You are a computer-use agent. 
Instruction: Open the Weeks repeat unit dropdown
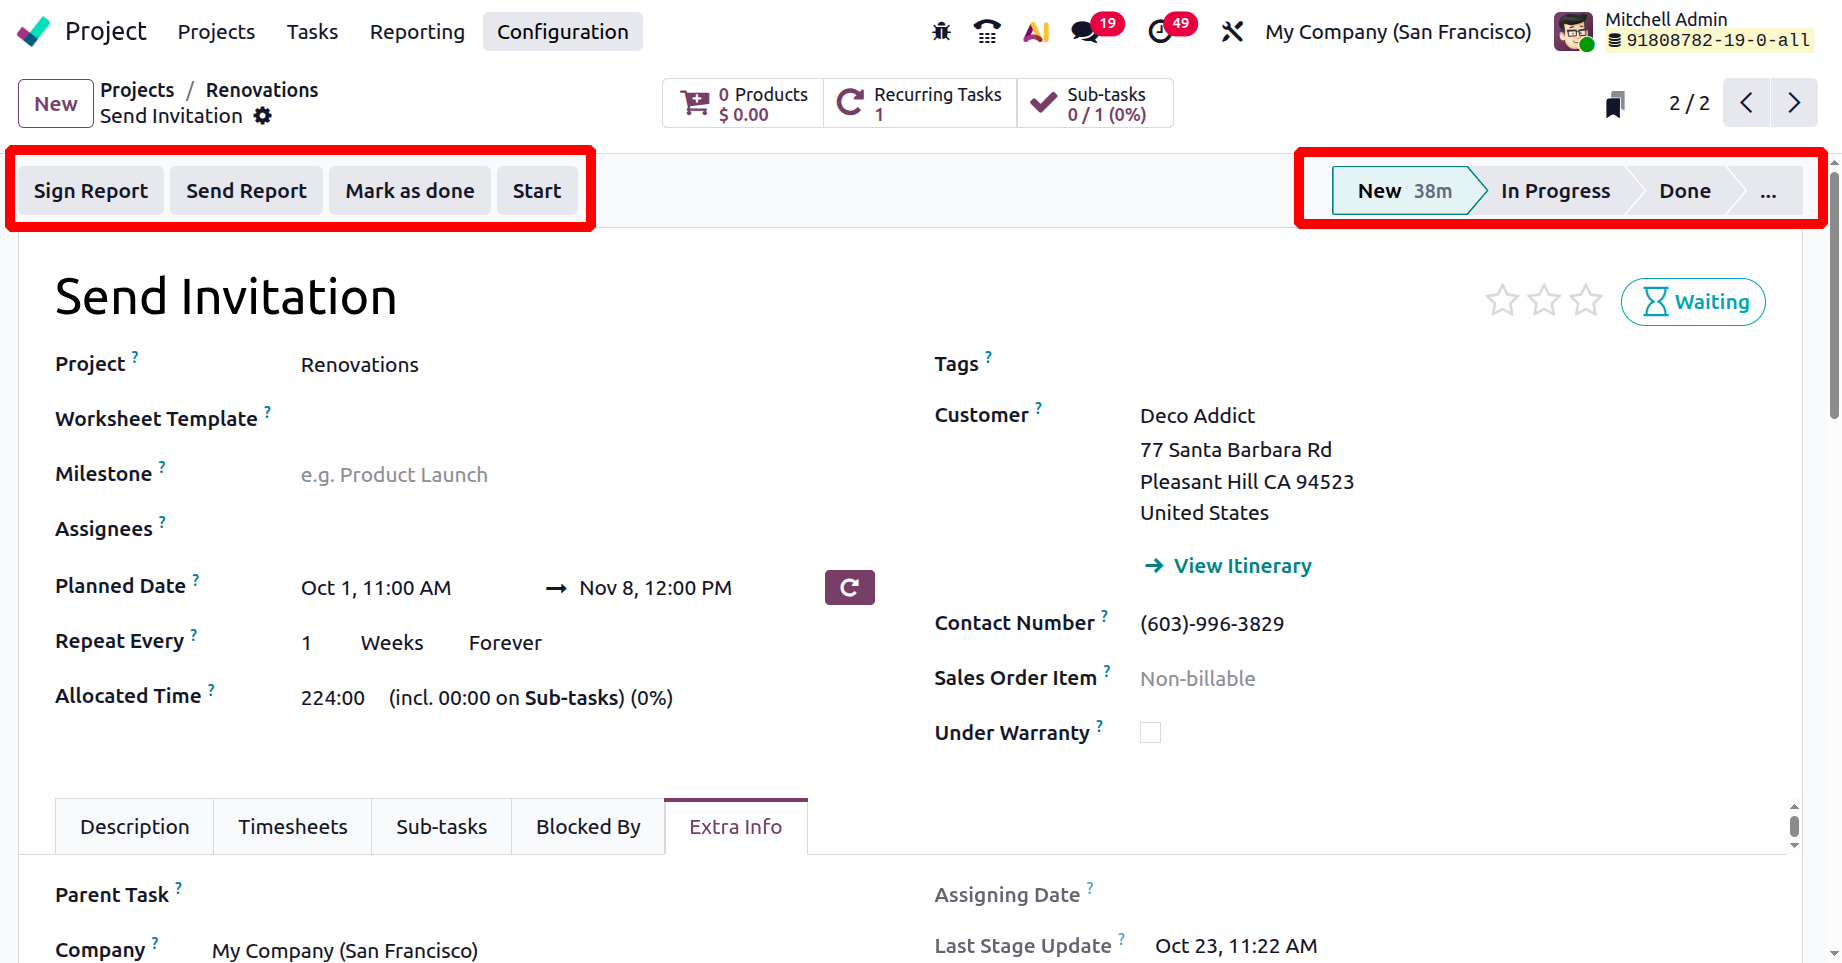(x=392, y=643)
